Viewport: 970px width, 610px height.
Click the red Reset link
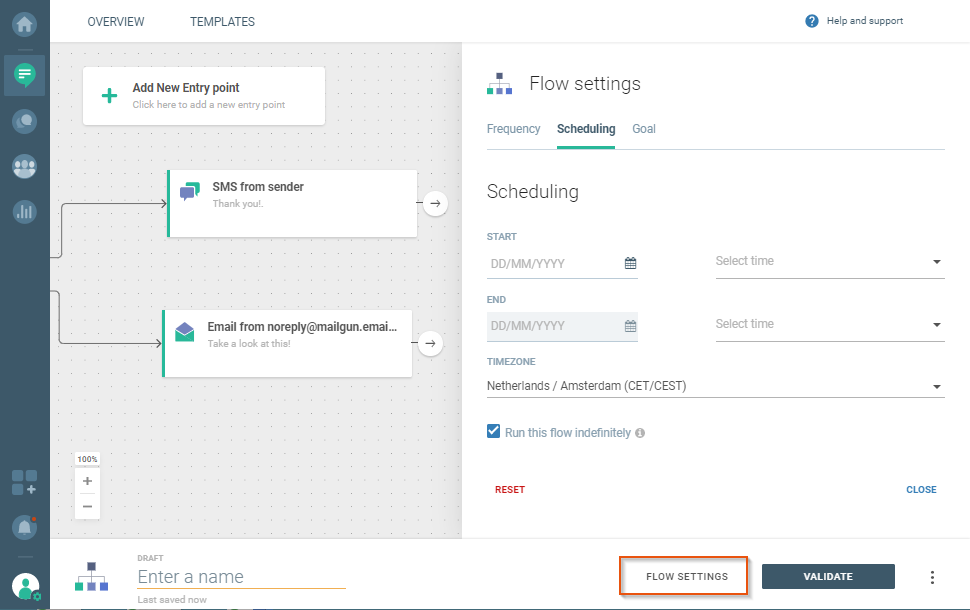point(510,490)
